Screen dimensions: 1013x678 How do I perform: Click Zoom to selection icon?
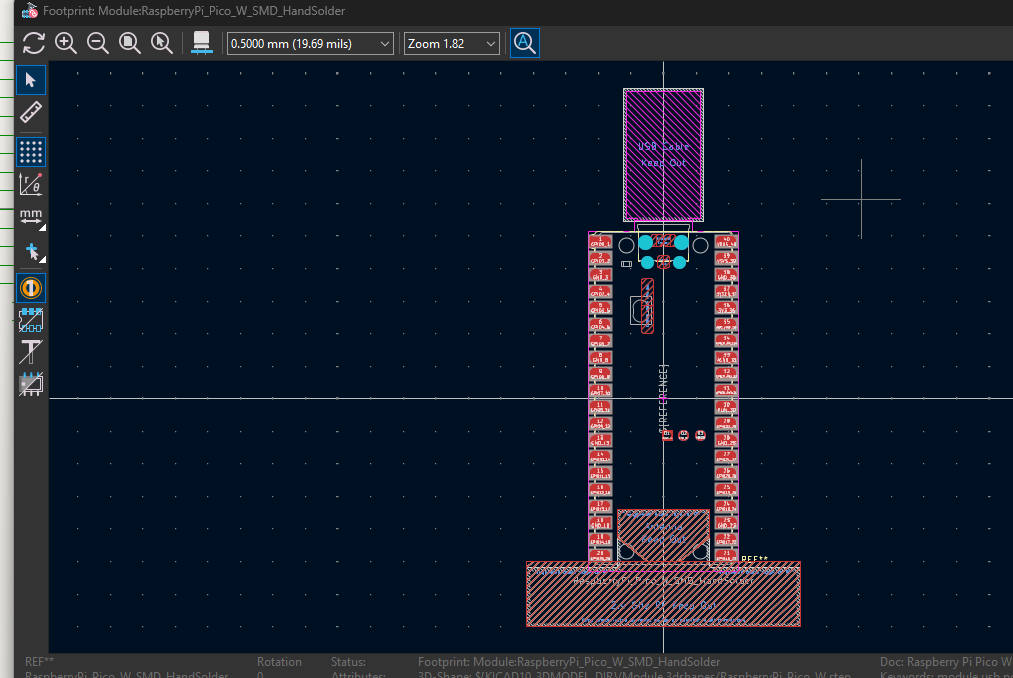pos(162,43)
